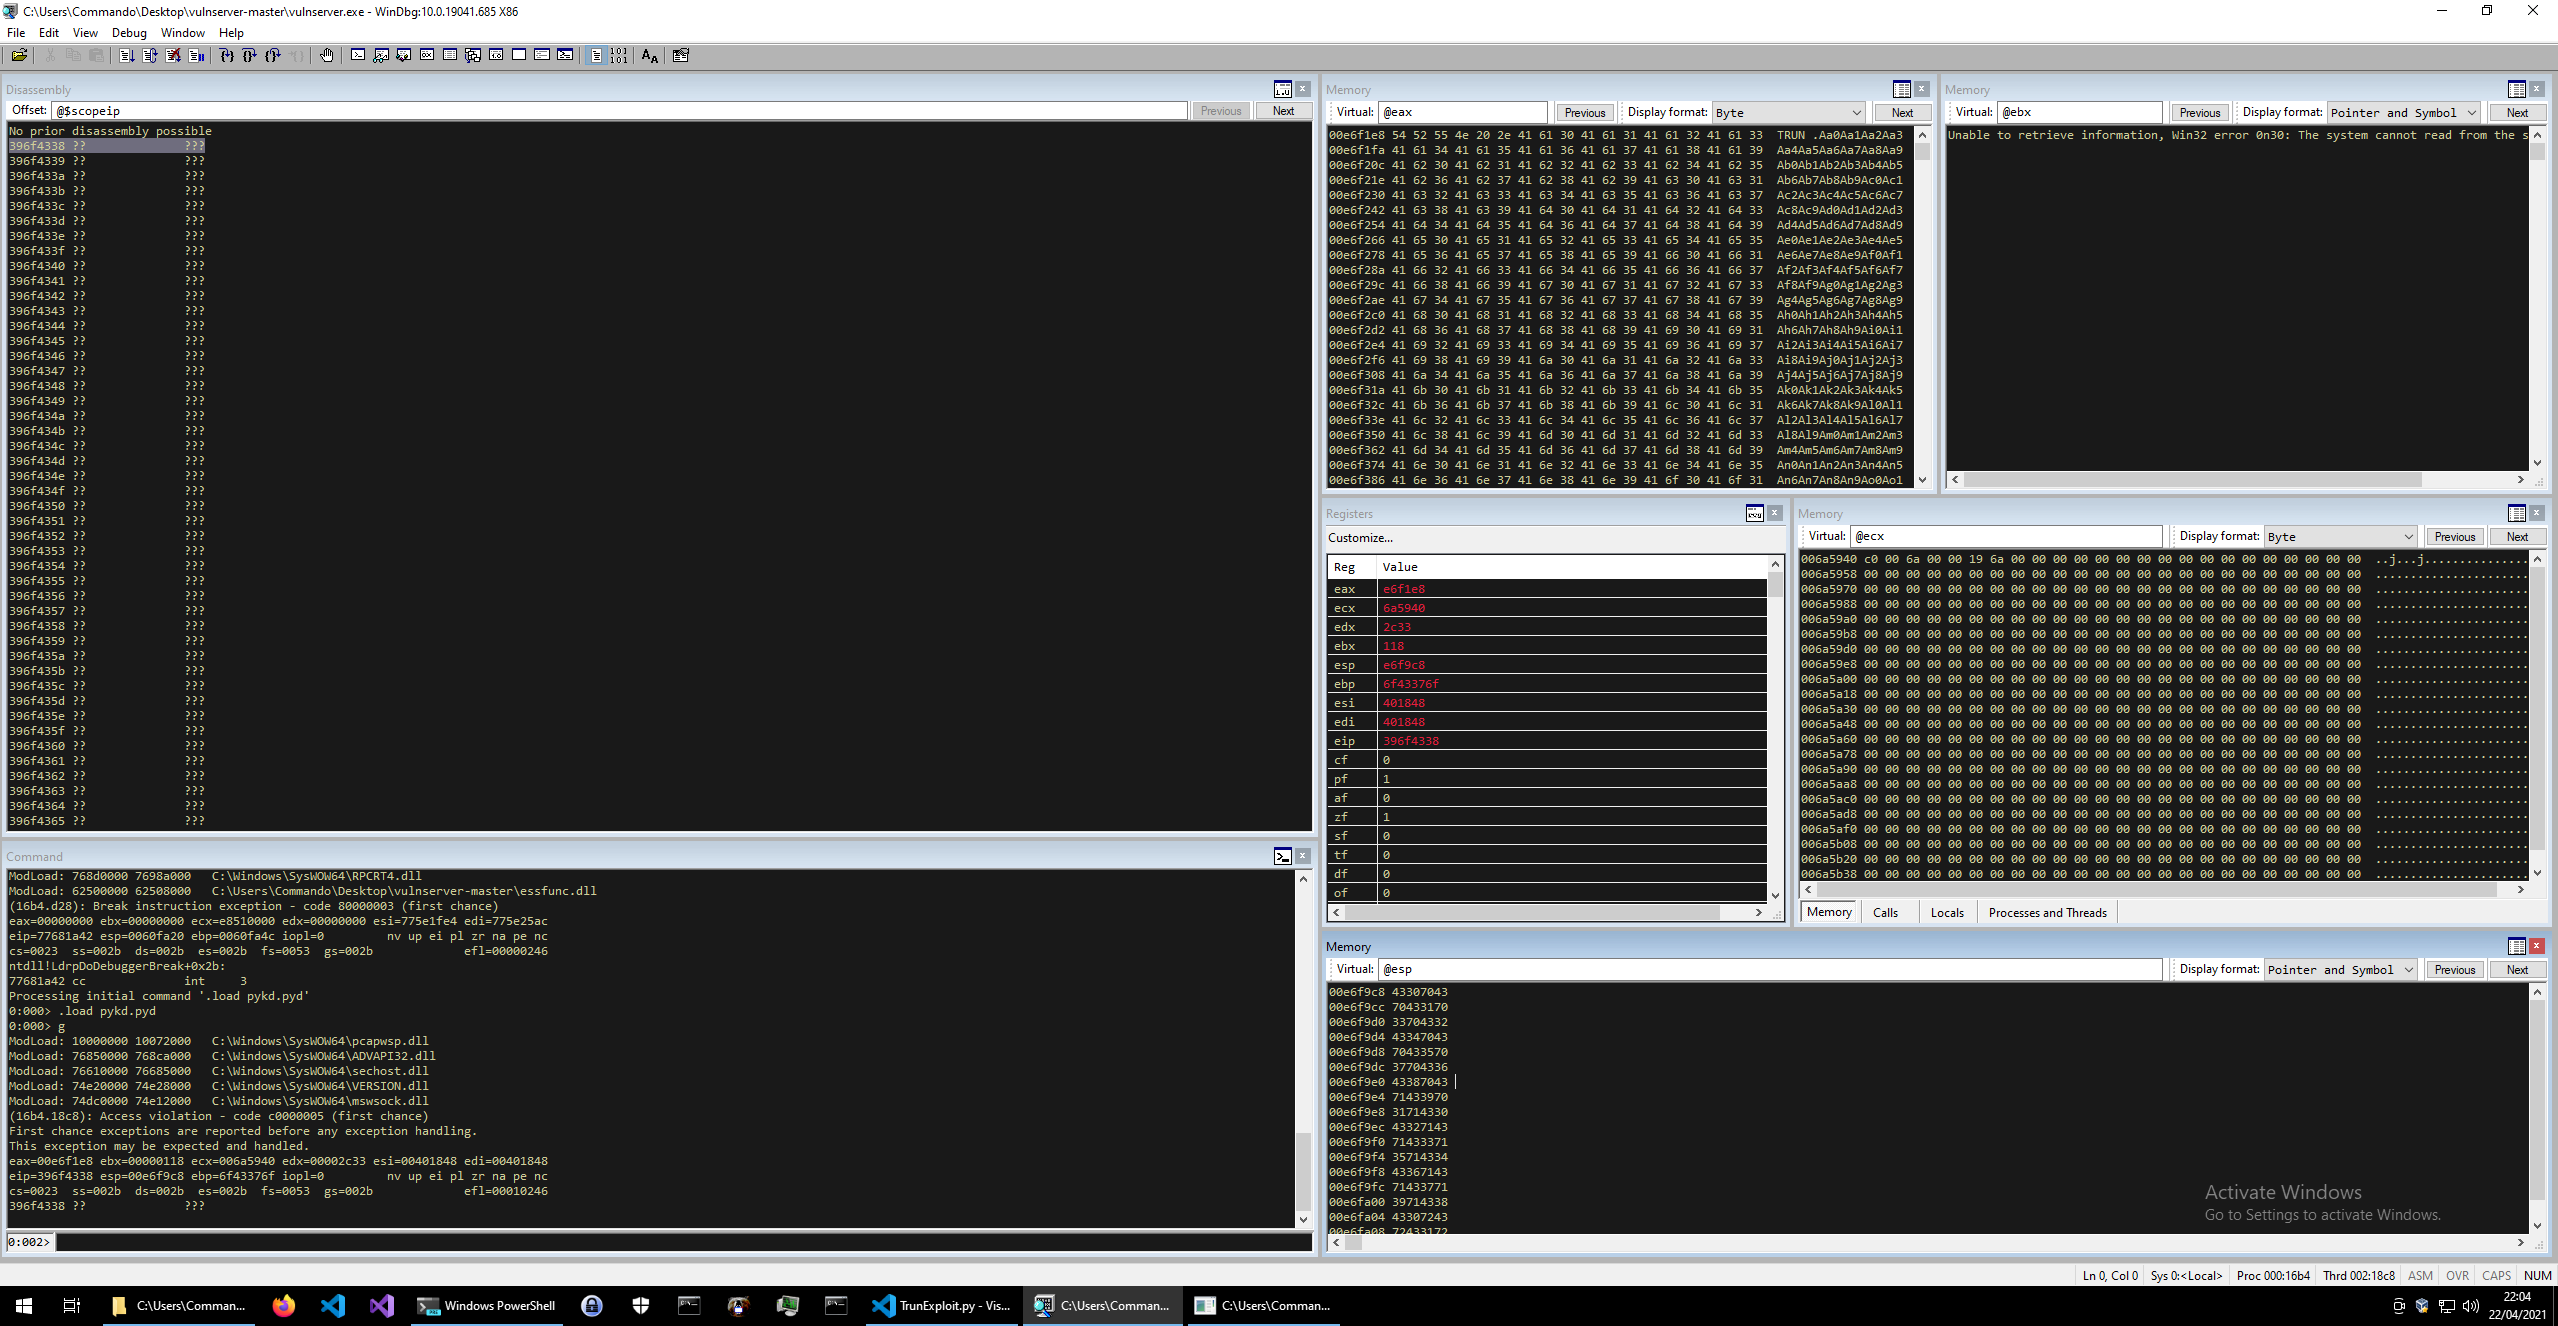Open the Memory window toolbar icon
The height and width of the screenshot is (1326, 2558).
(x=450, y=55)
